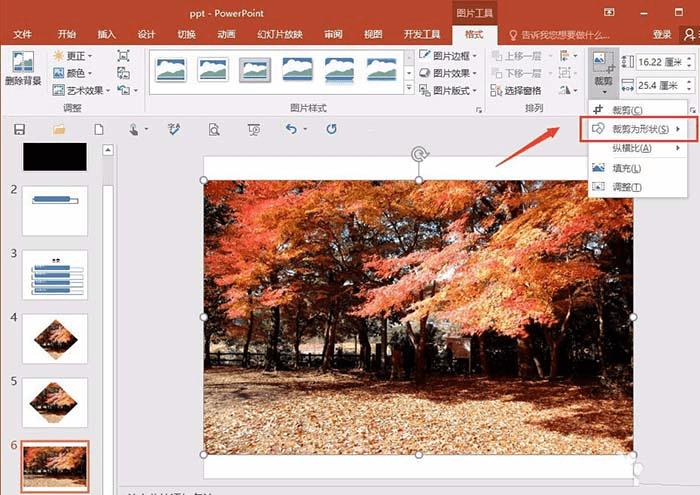
Task: Click the Undo arrow icon
Action: point(291,129)
